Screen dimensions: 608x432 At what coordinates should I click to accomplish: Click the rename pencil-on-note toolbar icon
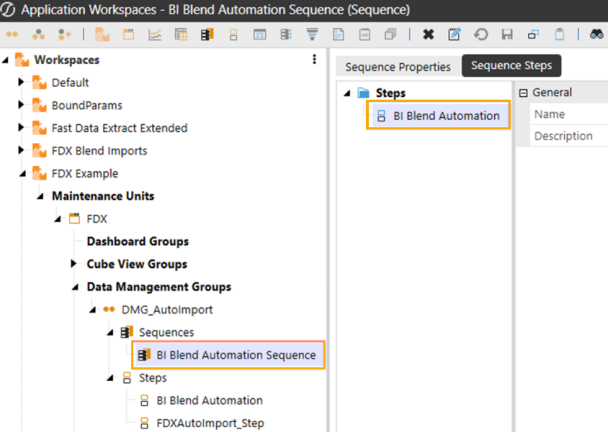(454, 35)
